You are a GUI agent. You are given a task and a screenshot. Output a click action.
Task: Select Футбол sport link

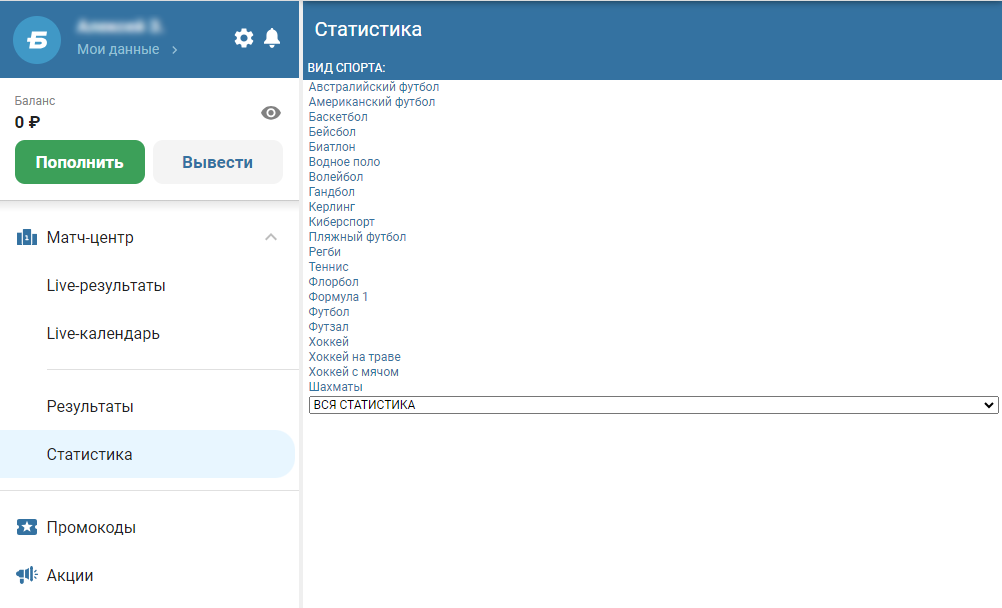pos(329,312)
